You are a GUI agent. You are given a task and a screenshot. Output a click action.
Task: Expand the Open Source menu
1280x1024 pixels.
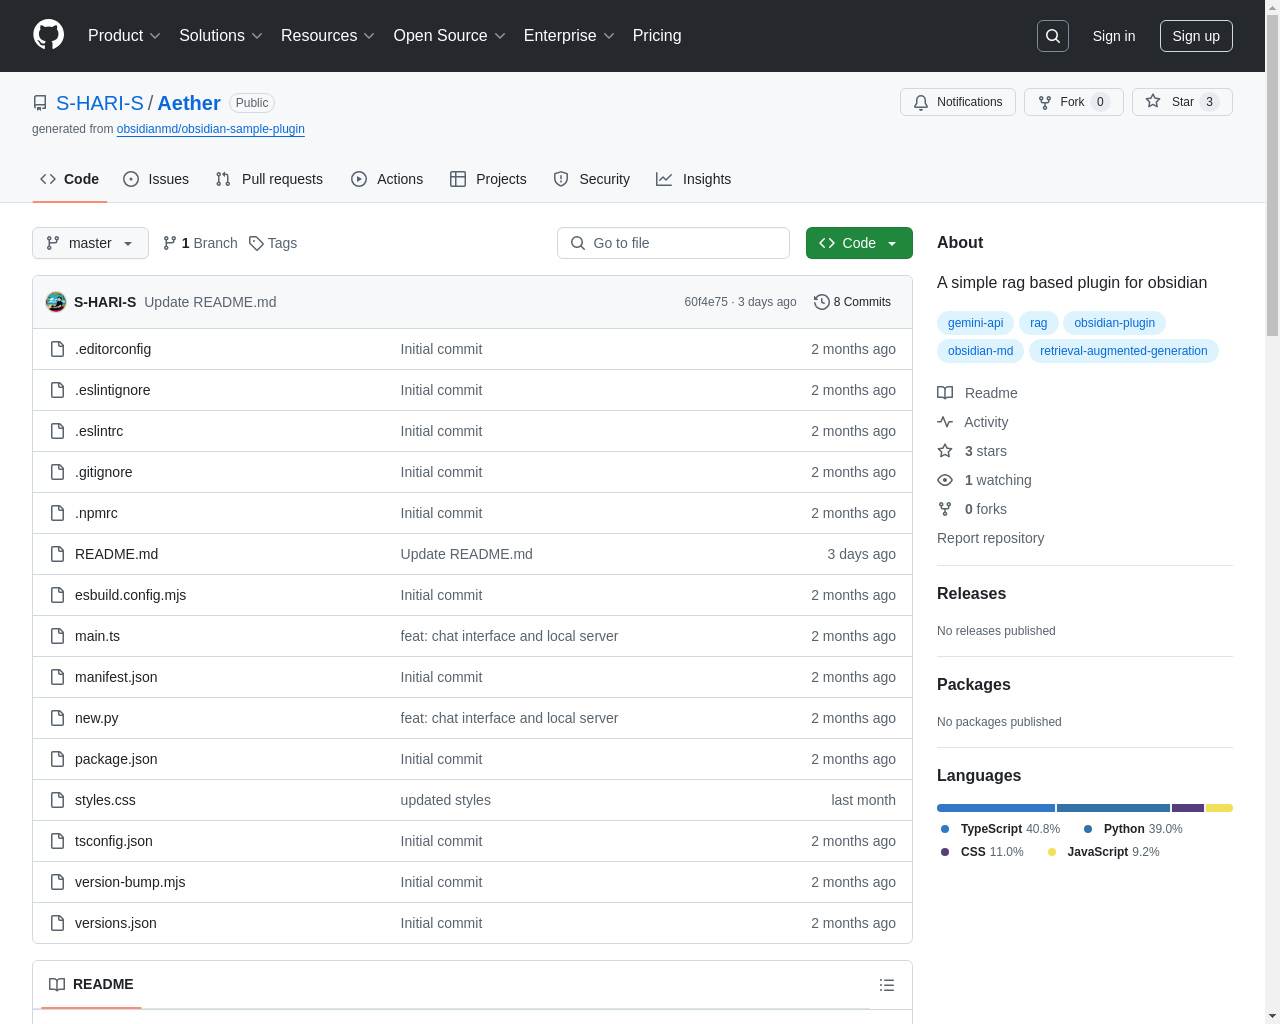(x=450, y=36)
